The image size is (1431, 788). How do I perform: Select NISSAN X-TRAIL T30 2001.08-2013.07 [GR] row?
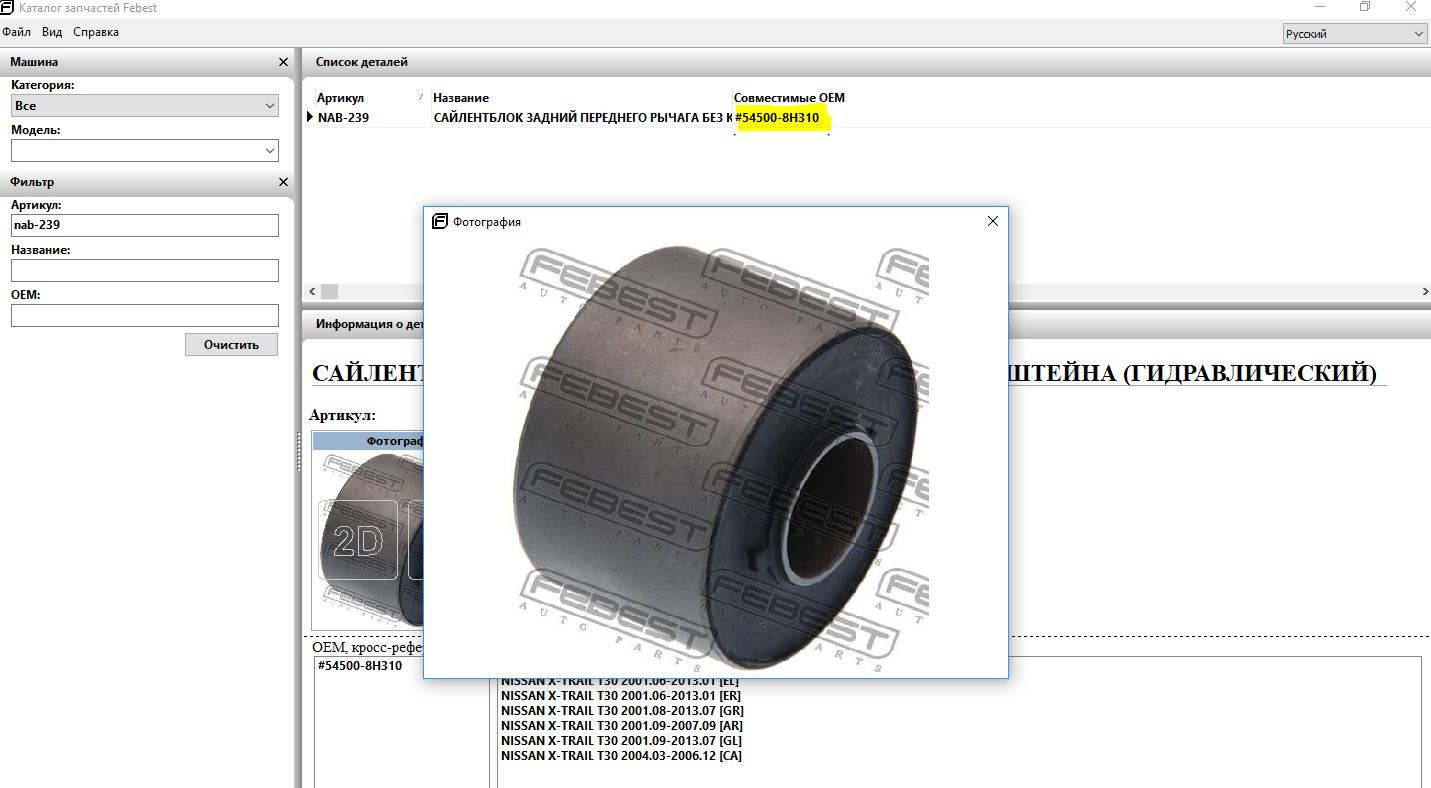[x=622, y=711]
